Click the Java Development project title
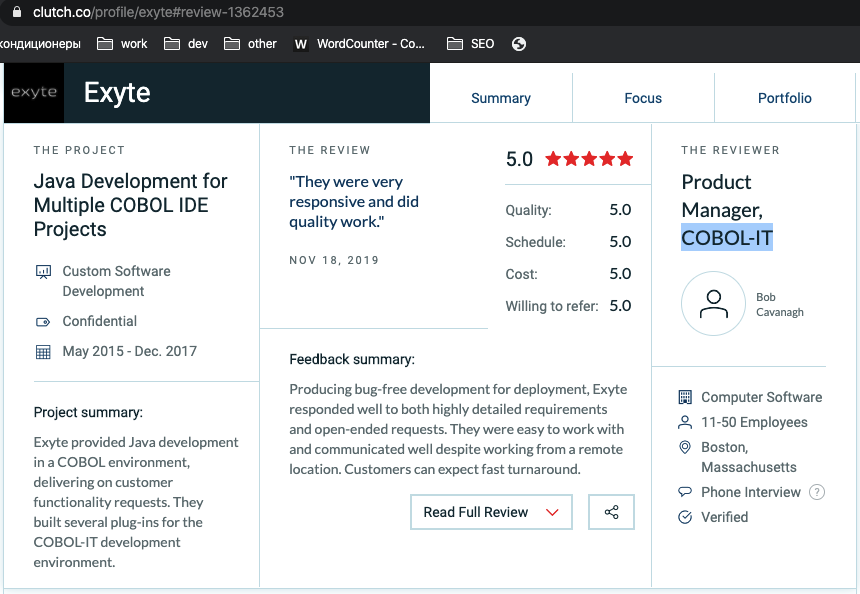Image resolution: width=860 pixels, height=594 pixels. click(x=131, y=205)
